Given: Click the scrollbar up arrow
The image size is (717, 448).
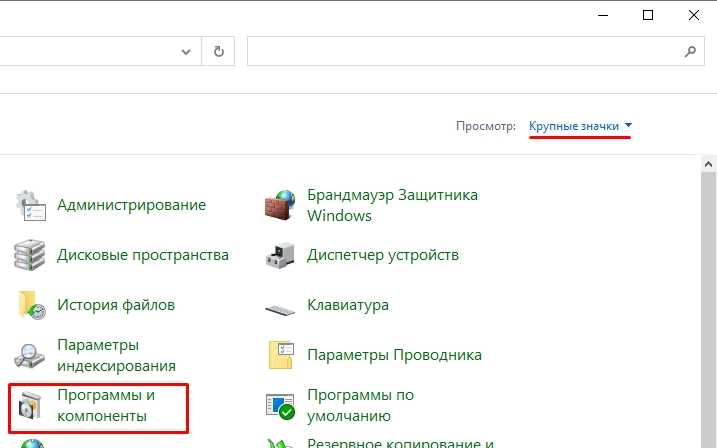Looking at the screenshot, I should pos(709,164).
